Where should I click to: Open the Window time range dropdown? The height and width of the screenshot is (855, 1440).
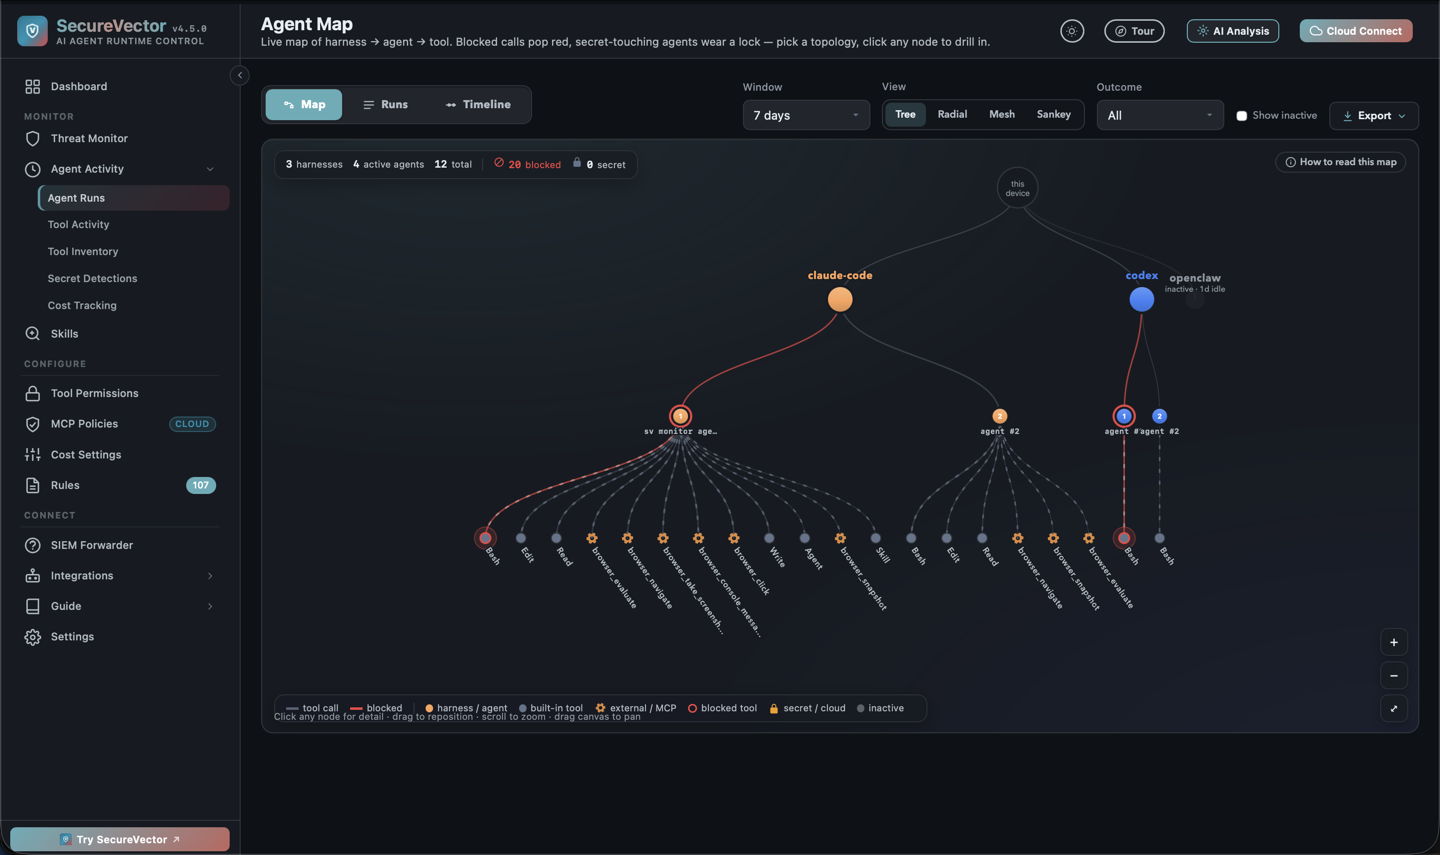coord(806,116)
